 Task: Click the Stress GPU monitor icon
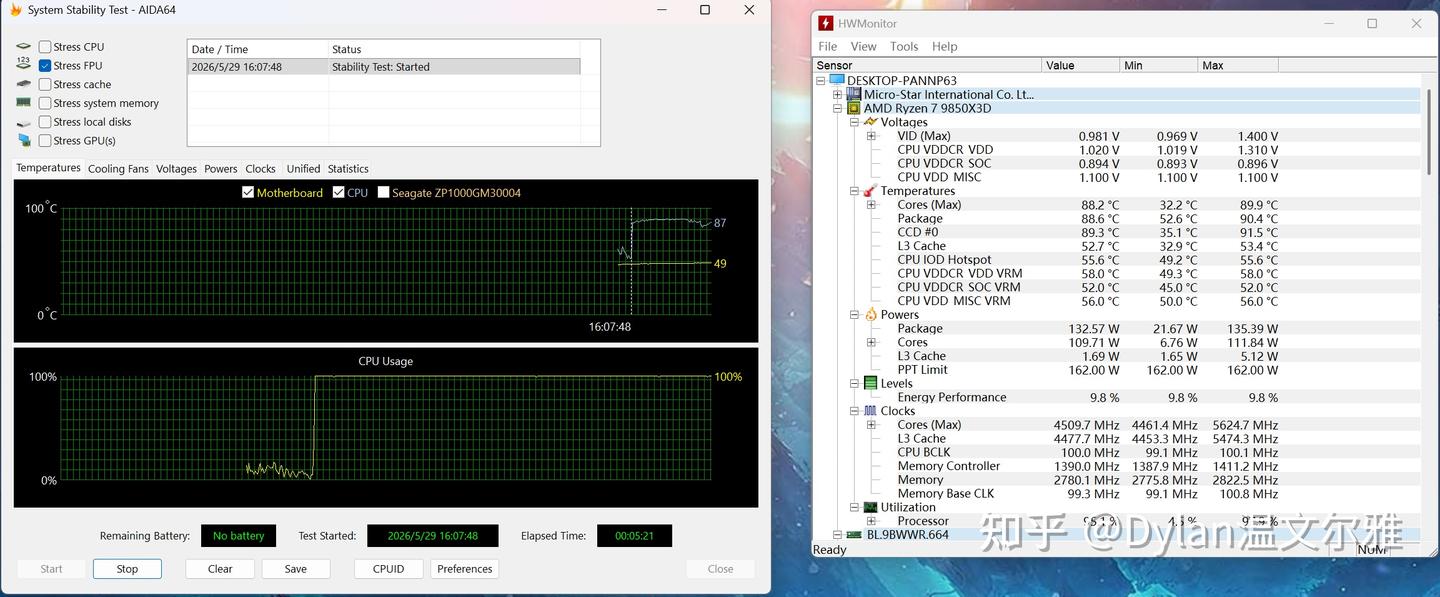(x=24, y=141)
